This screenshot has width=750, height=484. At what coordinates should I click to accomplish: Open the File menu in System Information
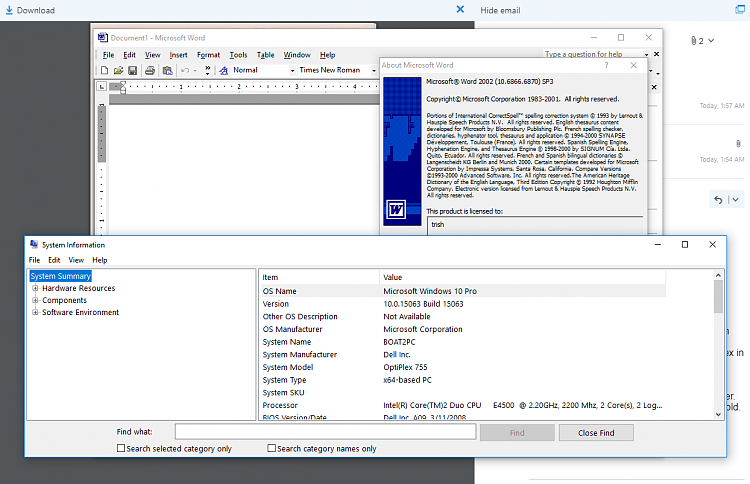tap(34, 260)
